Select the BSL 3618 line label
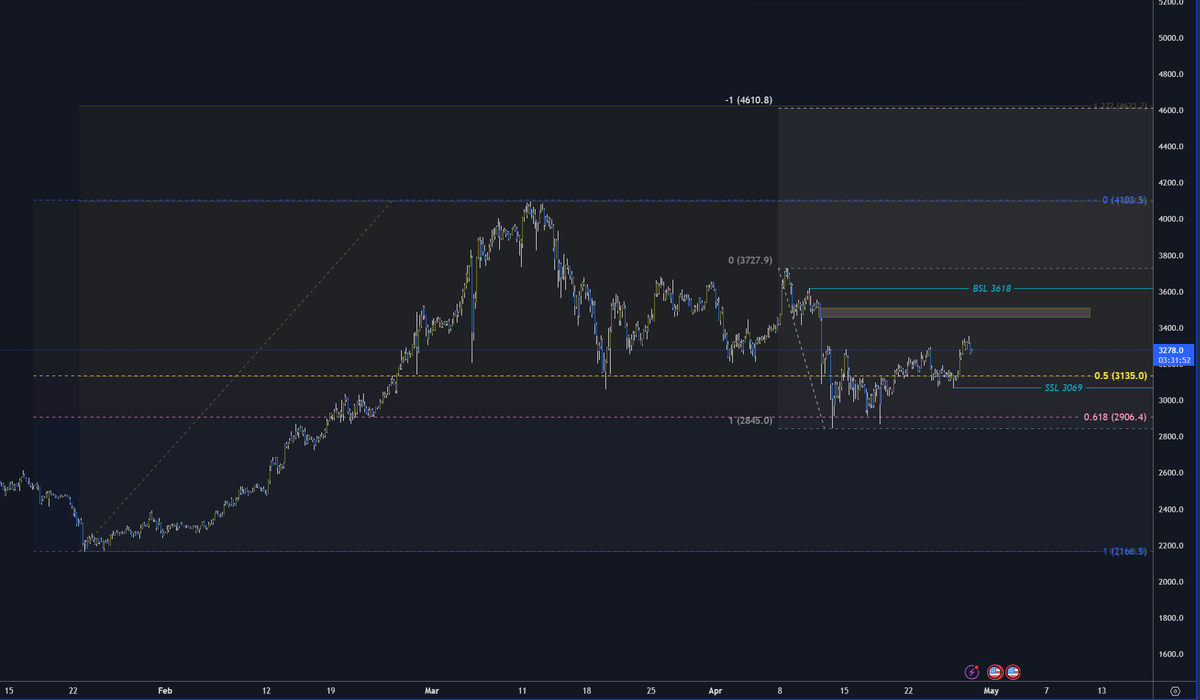Screen dimensions: 1200x700 [991, 288]
